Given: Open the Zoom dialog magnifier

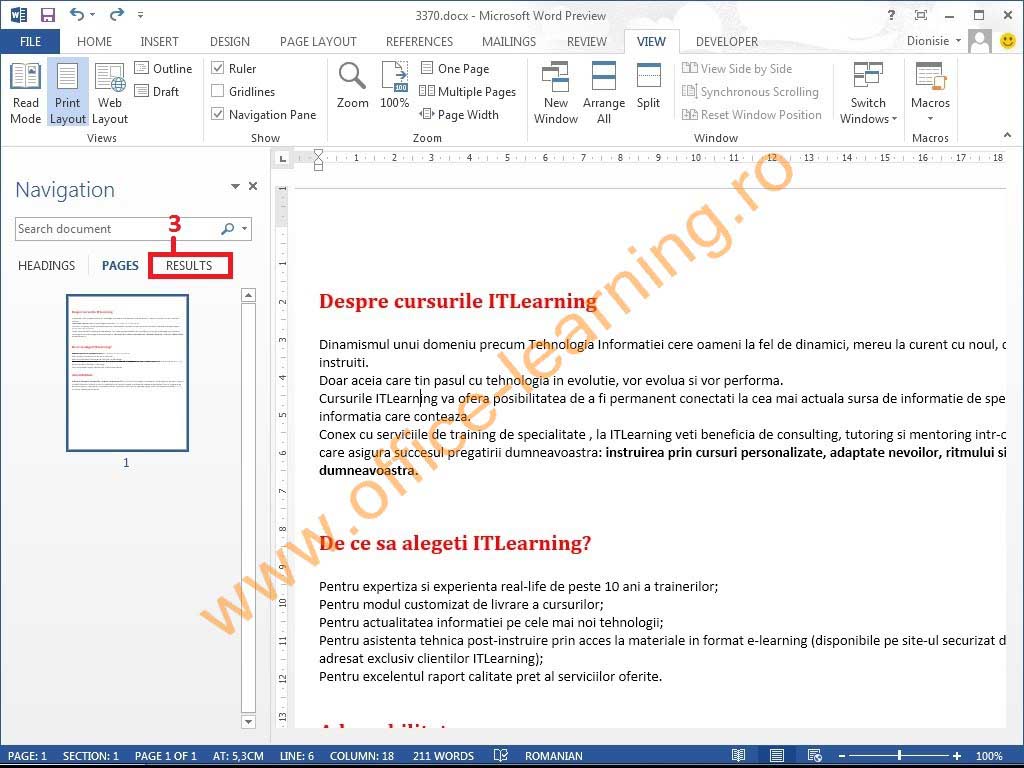Looking at the screenshot, I should (352, 86).
